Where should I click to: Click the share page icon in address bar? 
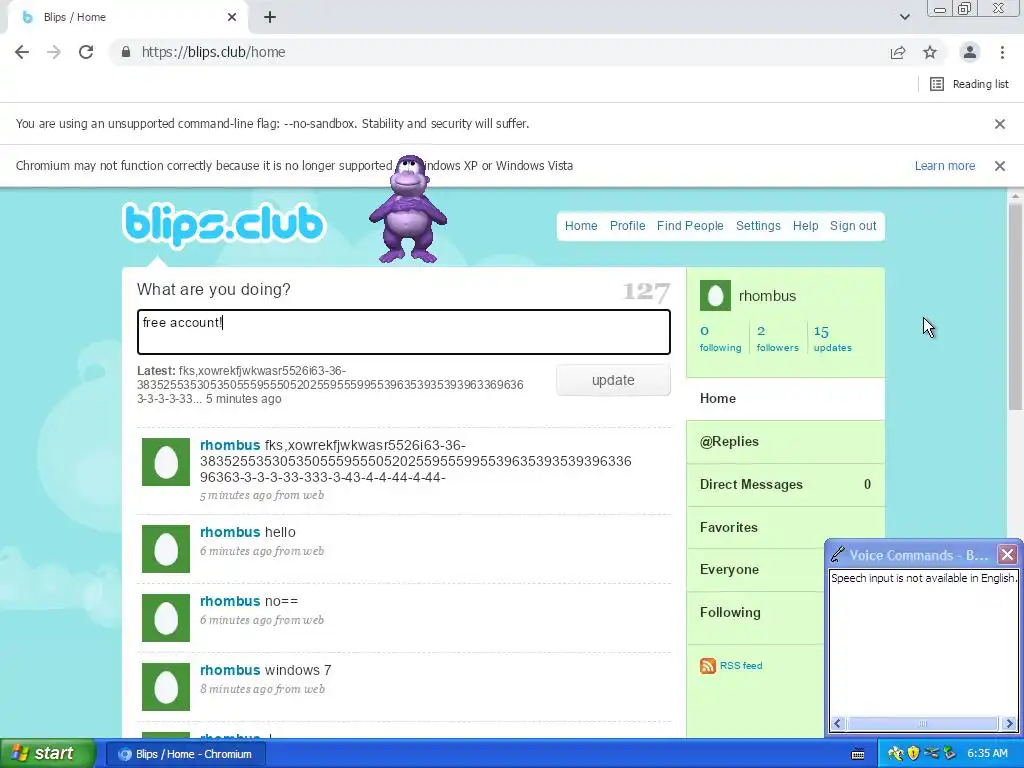pos(898,52)
